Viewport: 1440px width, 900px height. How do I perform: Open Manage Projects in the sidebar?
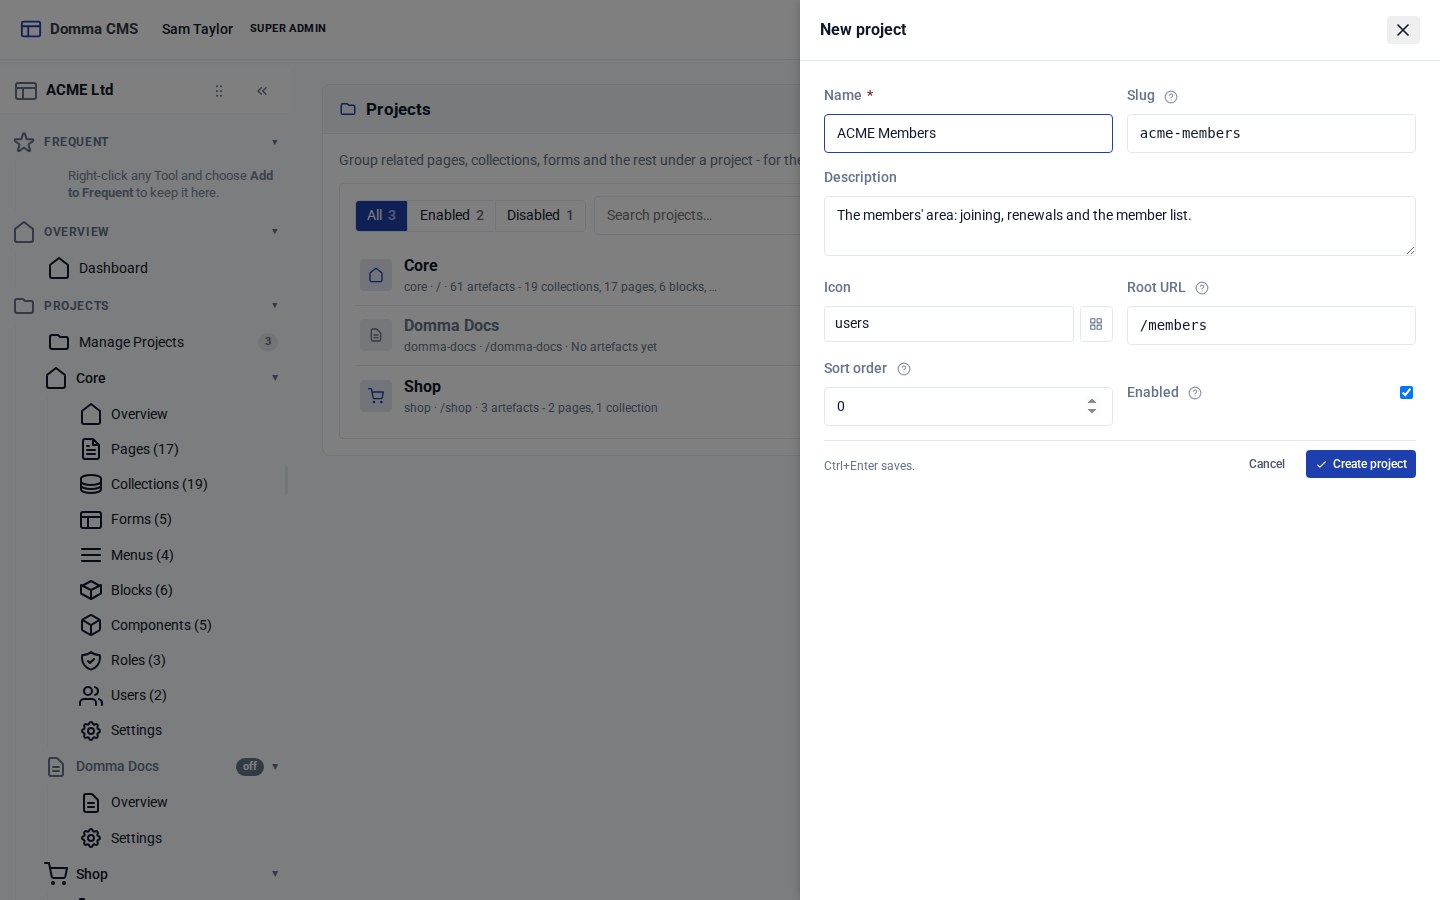[x=163, y=342]
